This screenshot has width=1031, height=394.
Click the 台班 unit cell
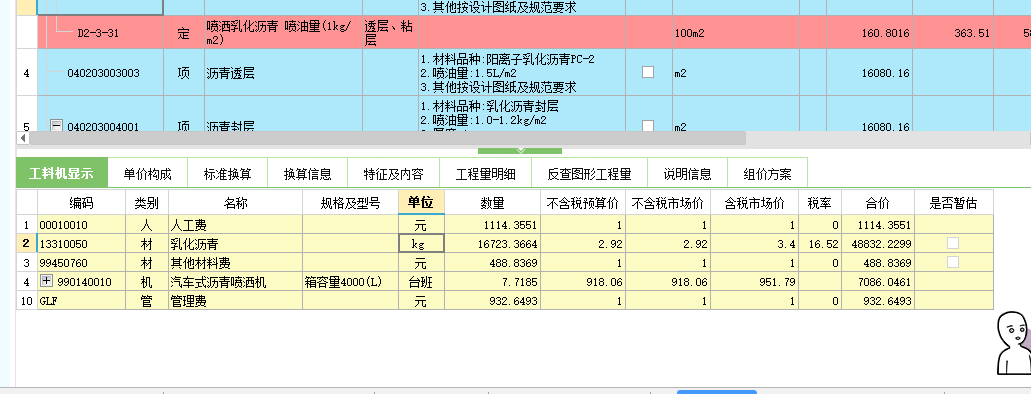421,282
